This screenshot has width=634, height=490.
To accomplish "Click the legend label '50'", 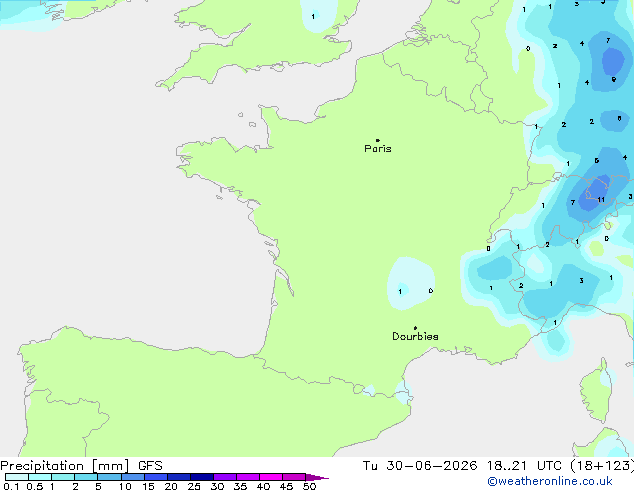I will [309, 486].
